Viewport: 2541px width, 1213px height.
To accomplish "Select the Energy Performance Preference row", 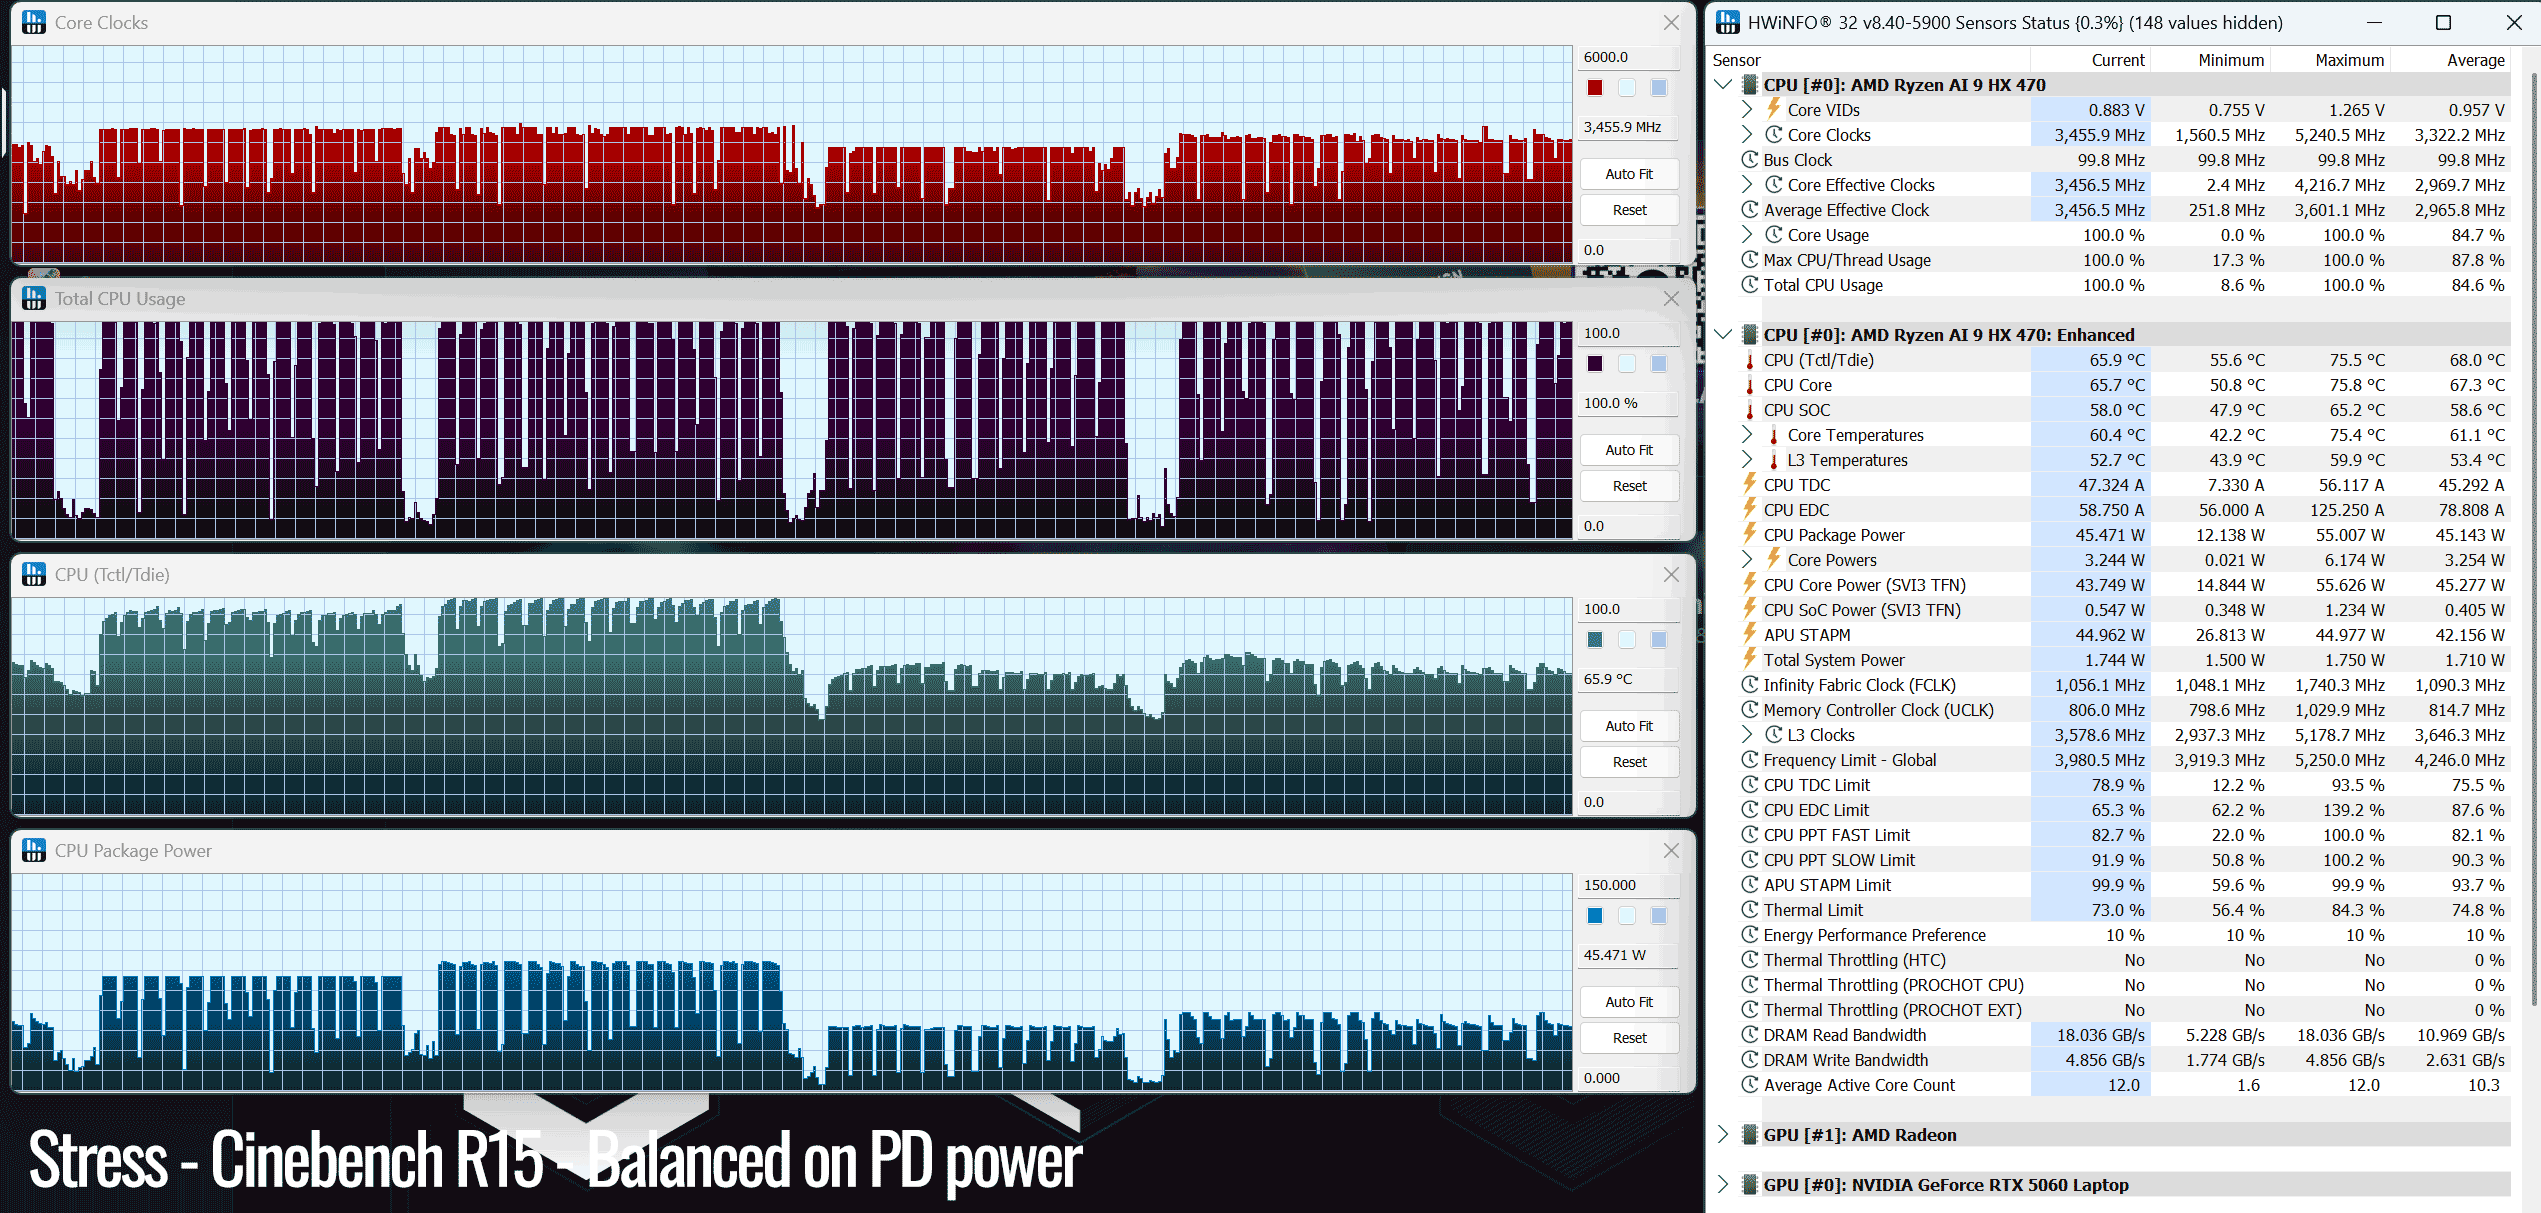I will [2110, 934].
